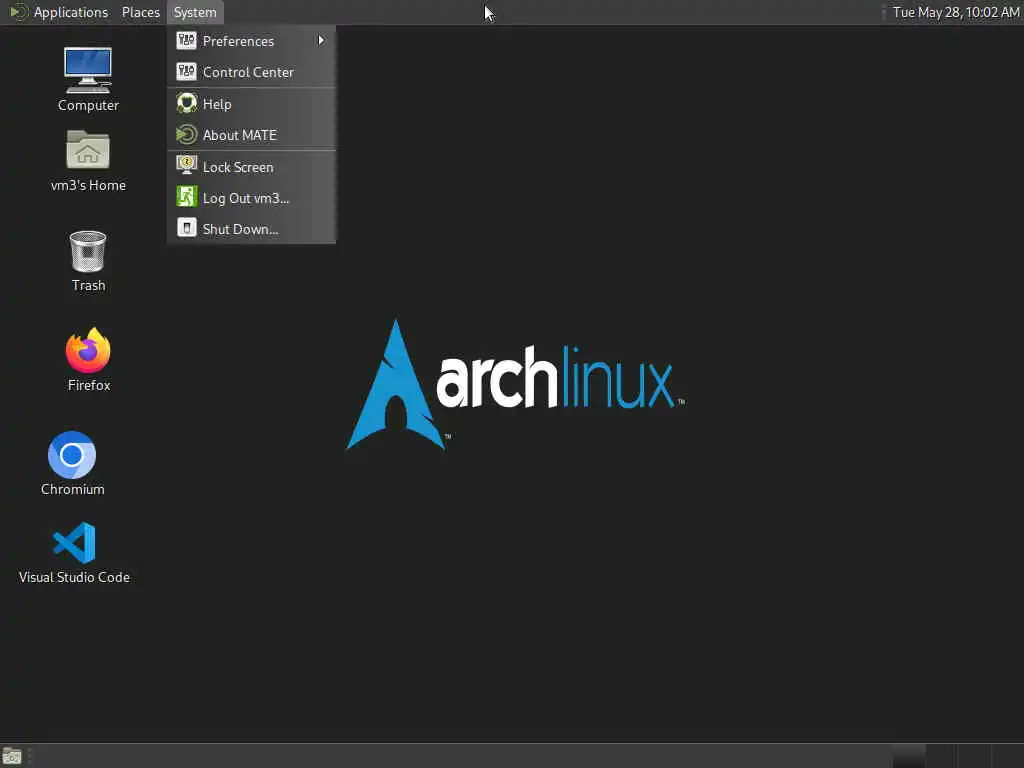
Task: Choose About MATE menu entry
Action: point(251,135)
